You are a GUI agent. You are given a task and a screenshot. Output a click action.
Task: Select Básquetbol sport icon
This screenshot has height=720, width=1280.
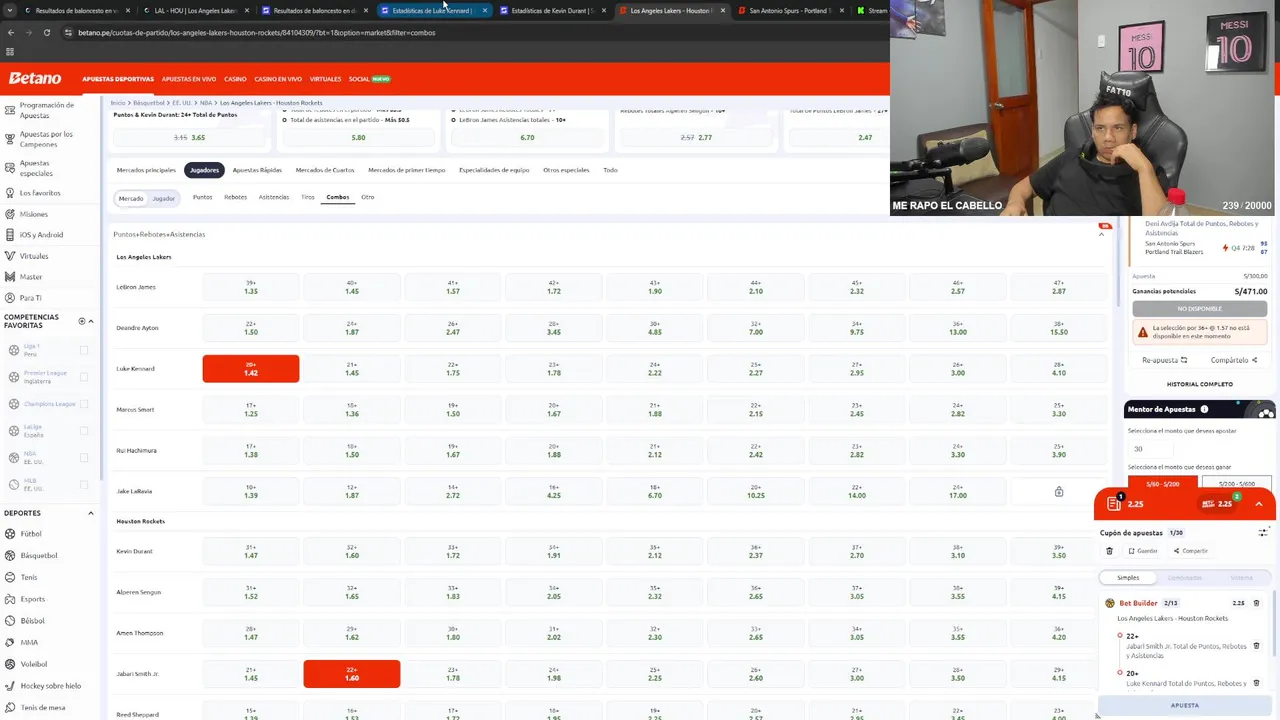point(9,555)
